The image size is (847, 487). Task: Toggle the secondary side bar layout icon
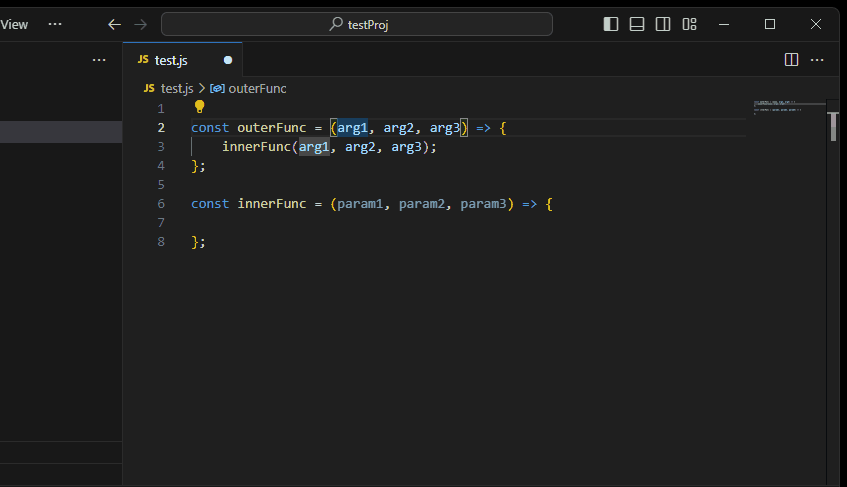pyautogui.click(x=663, y=24)
